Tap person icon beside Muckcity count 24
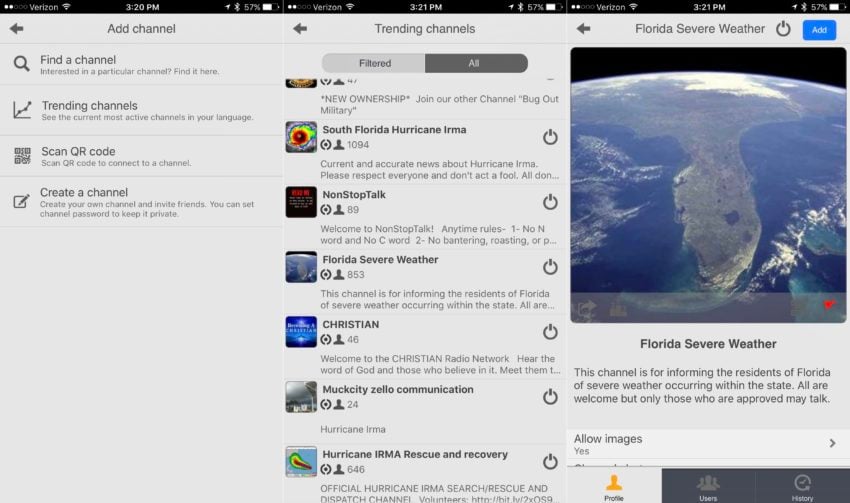The image size is (850, 503). pos(339,404)
